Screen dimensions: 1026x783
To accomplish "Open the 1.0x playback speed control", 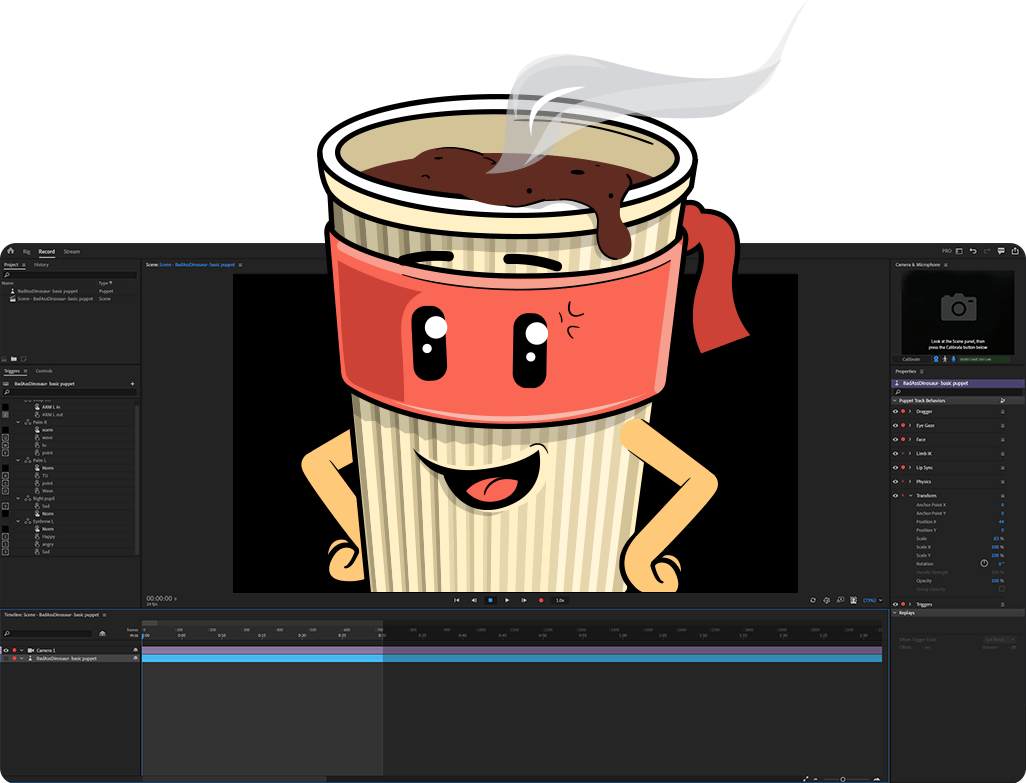I will (560, 600).
